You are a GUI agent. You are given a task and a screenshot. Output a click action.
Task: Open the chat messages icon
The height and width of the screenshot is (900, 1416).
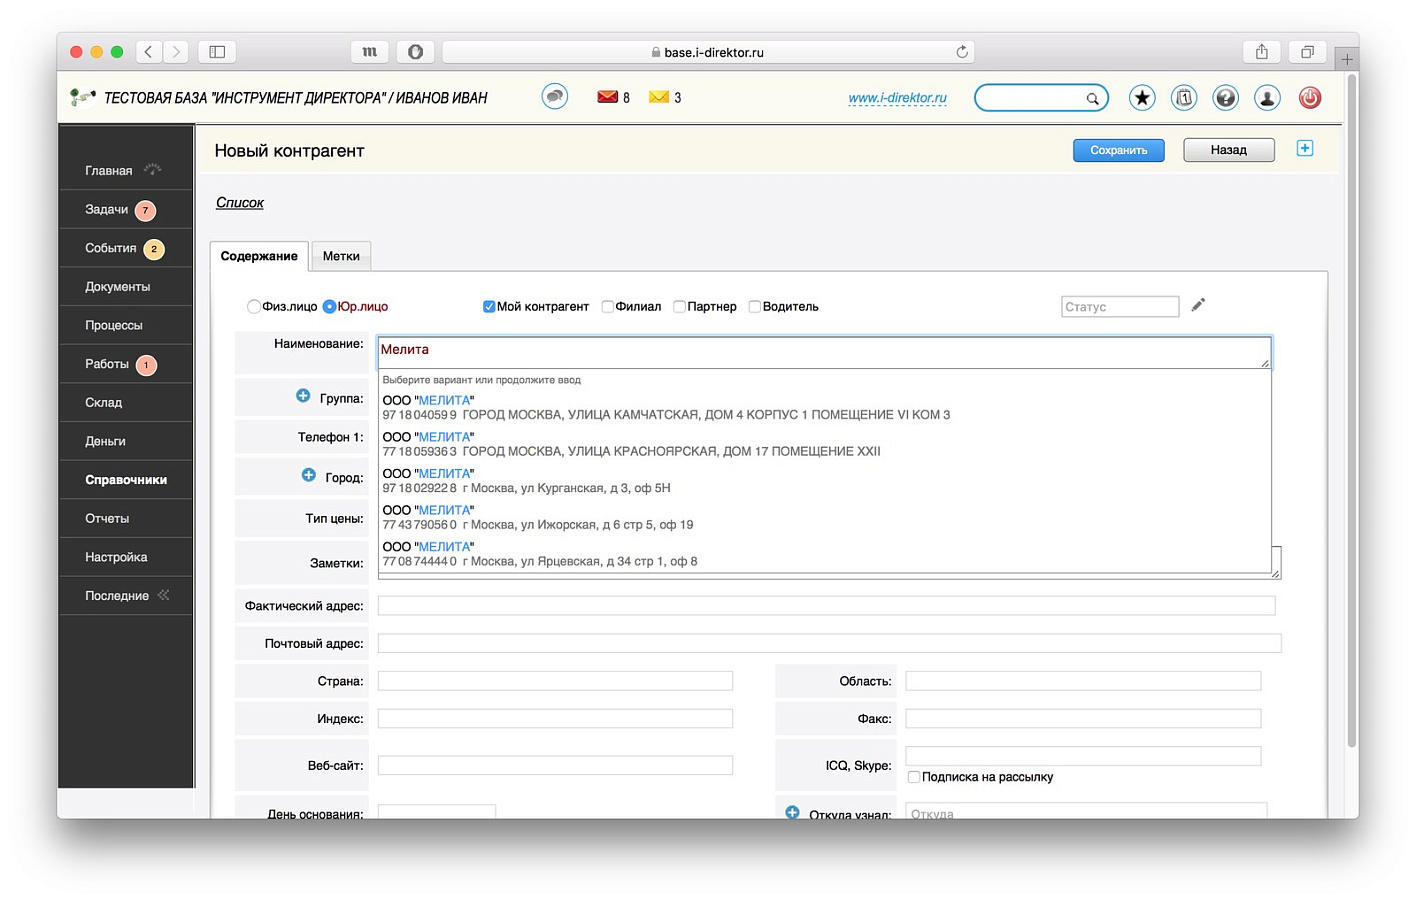pyautogui.click(x=555, y=97)
